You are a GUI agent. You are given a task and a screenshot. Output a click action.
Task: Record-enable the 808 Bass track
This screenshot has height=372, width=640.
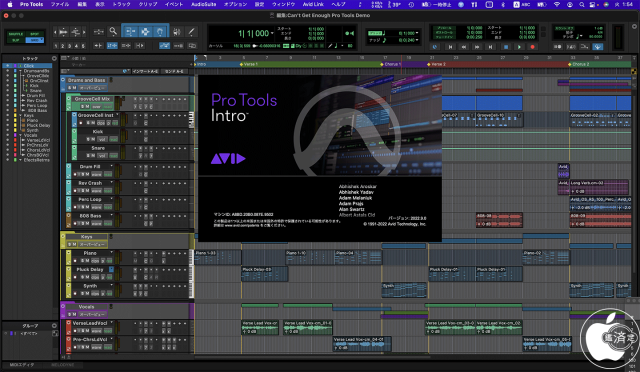point(75,223)
